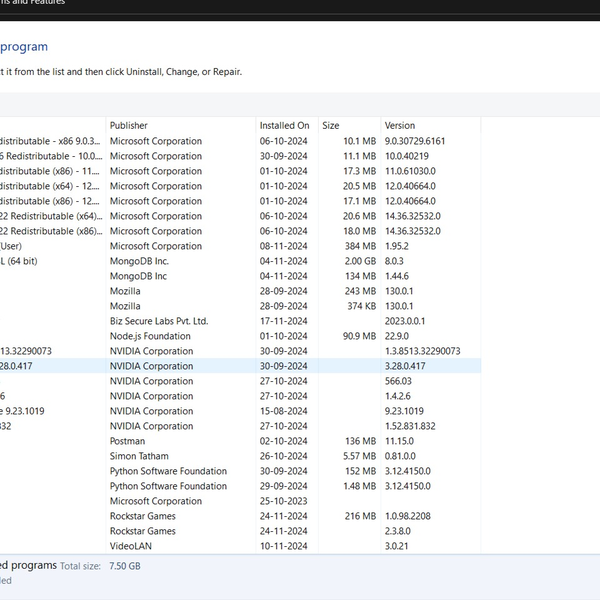This screenshot has width=600, height=600.
Task: Select the Biz Secure Labs Pvt. Ltd. row
Action: 158,321
